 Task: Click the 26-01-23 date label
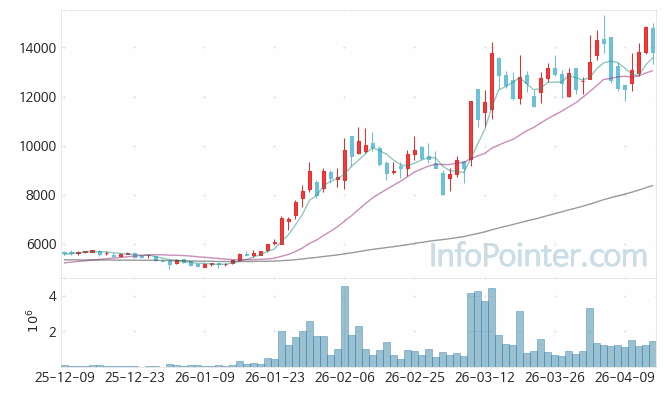(x=275, y=377)
